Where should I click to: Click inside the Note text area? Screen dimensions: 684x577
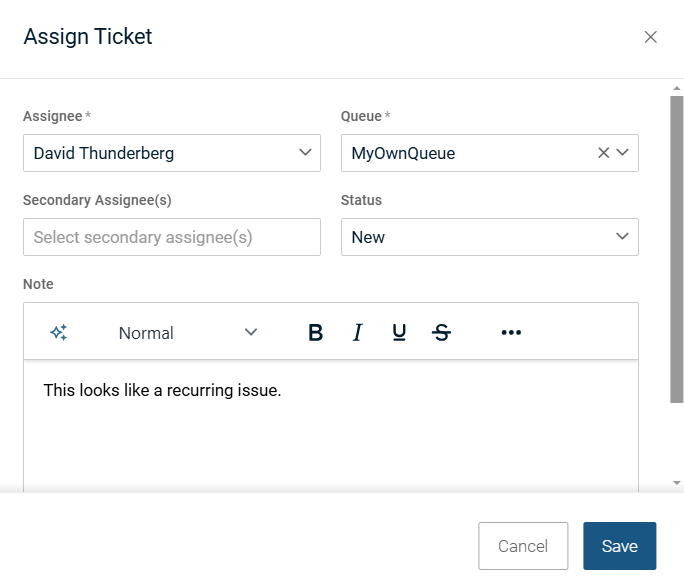330,430
